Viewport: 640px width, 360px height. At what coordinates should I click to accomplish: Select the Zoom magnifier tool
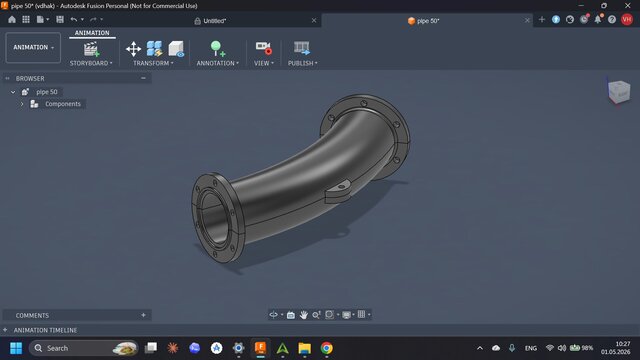pos(316,315)
